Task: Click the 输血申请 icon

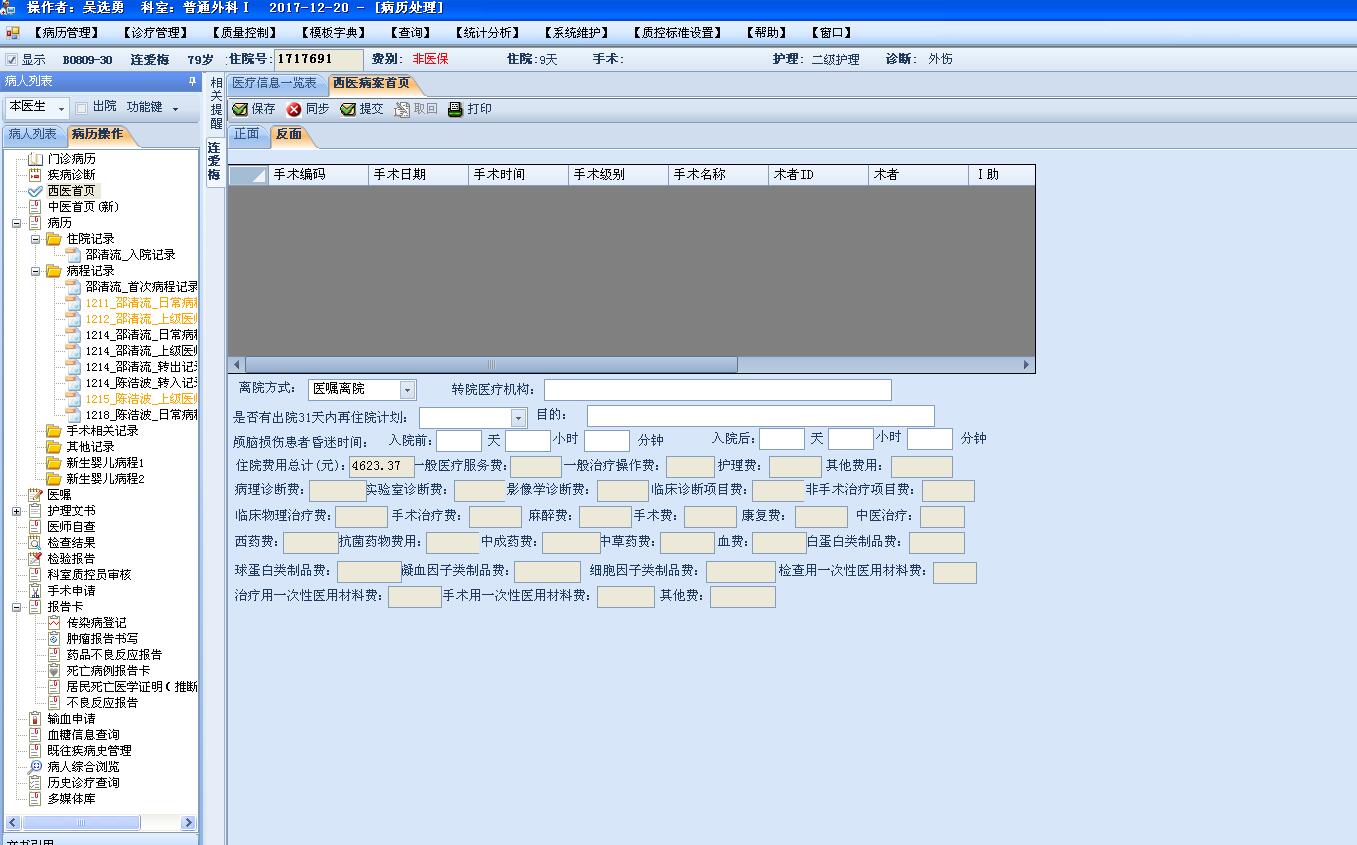Action: point(36,719)
